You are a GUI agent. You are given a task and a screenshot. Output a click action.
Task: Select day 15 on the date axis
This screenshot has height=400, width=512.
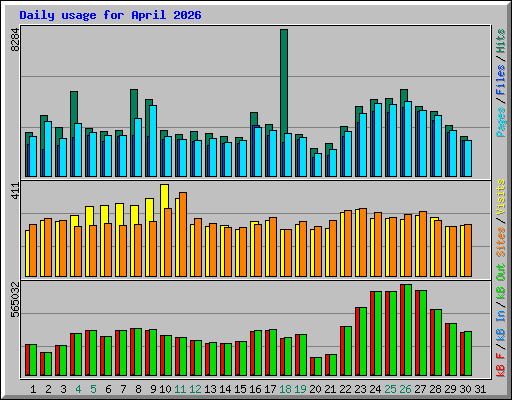click(x=240, y=389)
